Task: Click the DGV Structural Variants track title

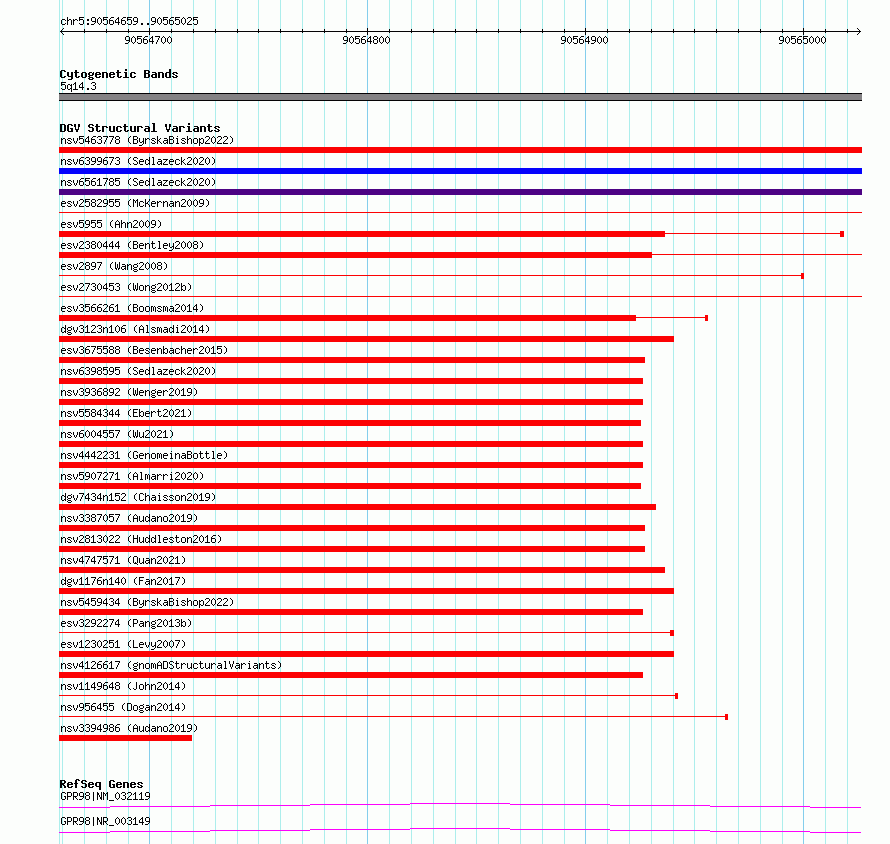Action: pyautogui.click(x=140, y=128)
